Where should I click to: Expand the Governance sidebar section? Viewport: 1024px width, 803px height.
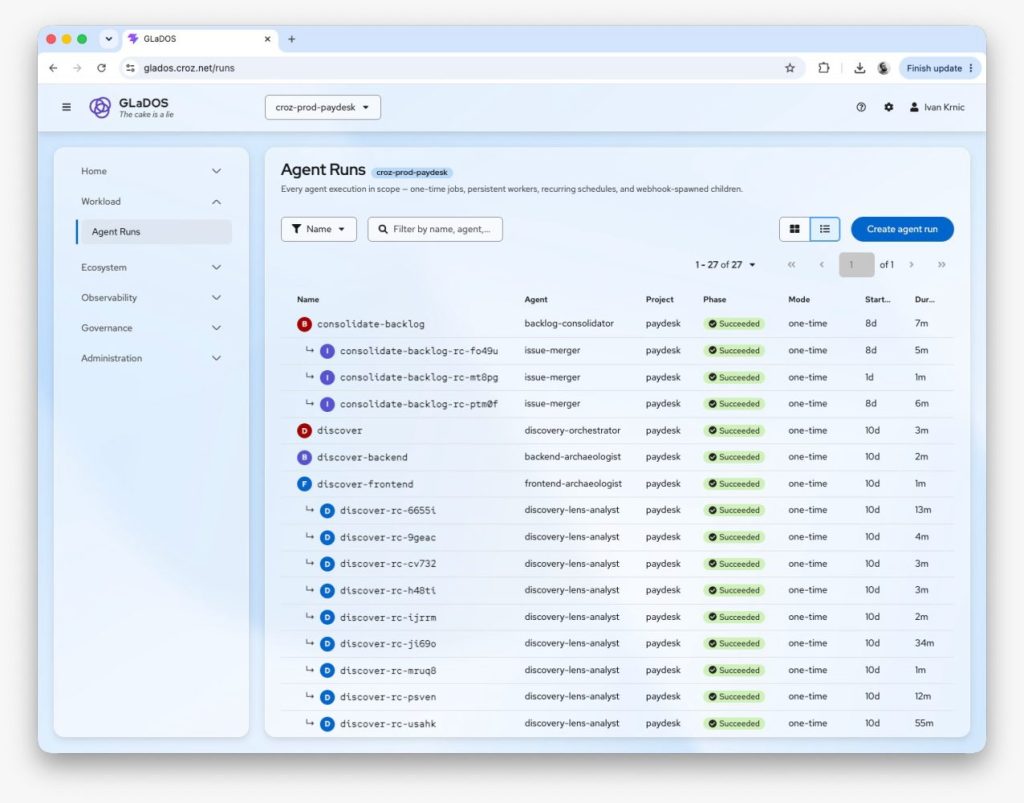pyautogui.click(x=151, y=328)
